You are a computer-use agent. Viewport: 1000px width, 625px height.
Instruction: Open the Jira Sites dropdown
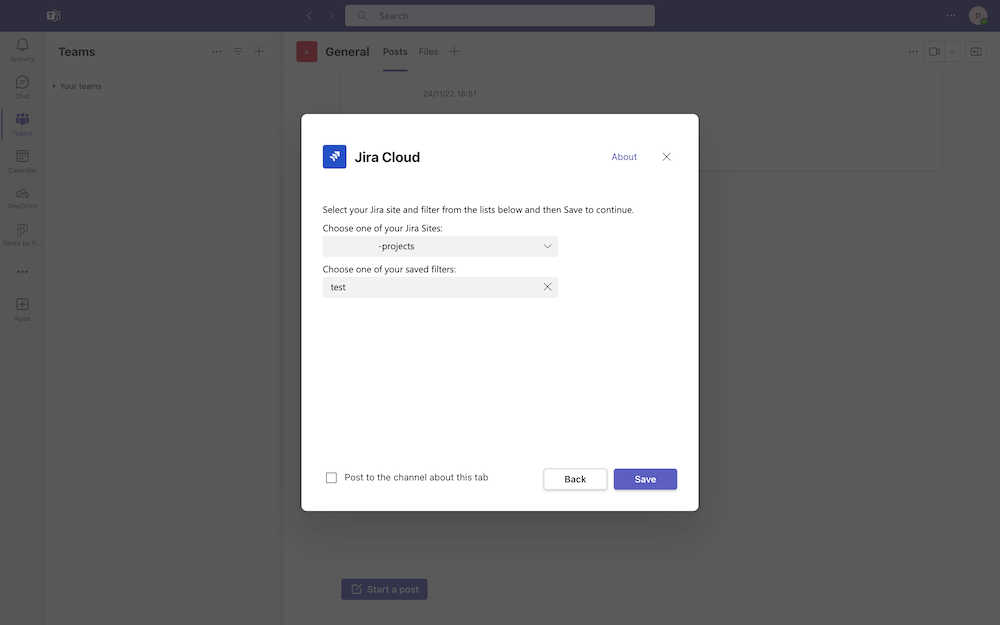coord(440,246)
